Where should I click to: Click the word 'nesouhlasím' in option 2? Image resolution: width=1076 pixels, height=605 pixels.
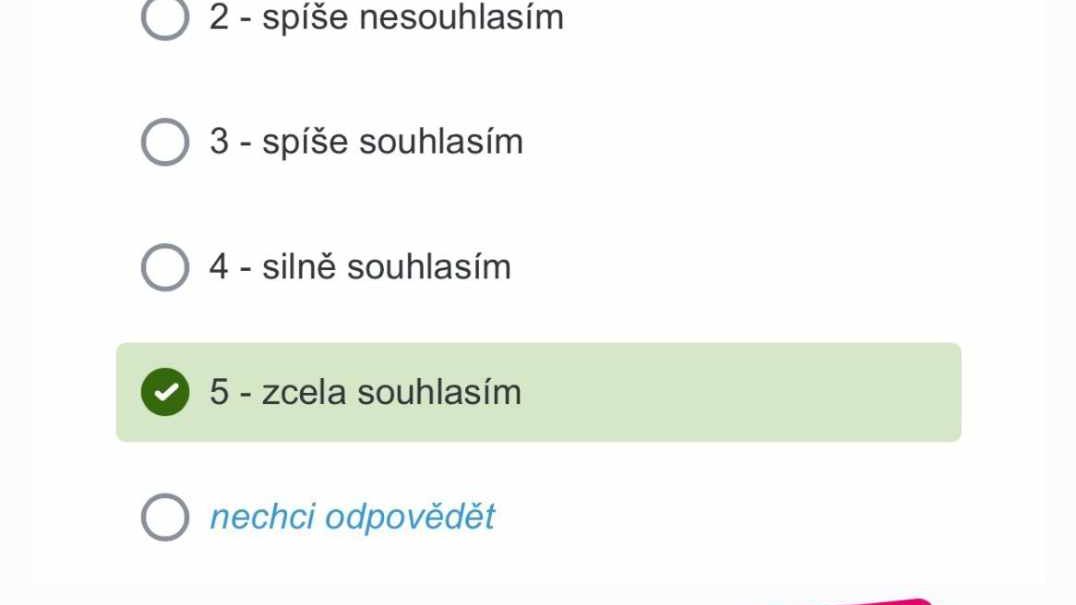461,17
